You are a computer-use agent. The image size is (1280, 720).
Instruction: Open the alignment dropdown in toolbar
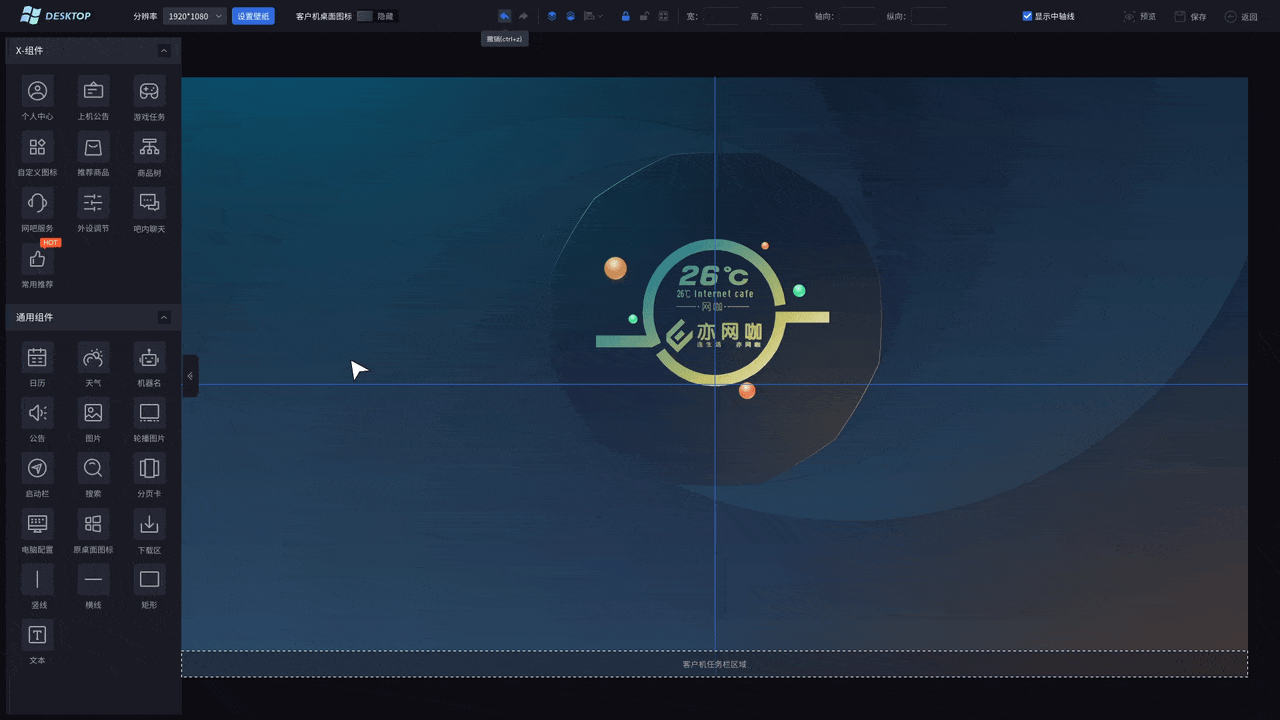(x=594, y=16)
